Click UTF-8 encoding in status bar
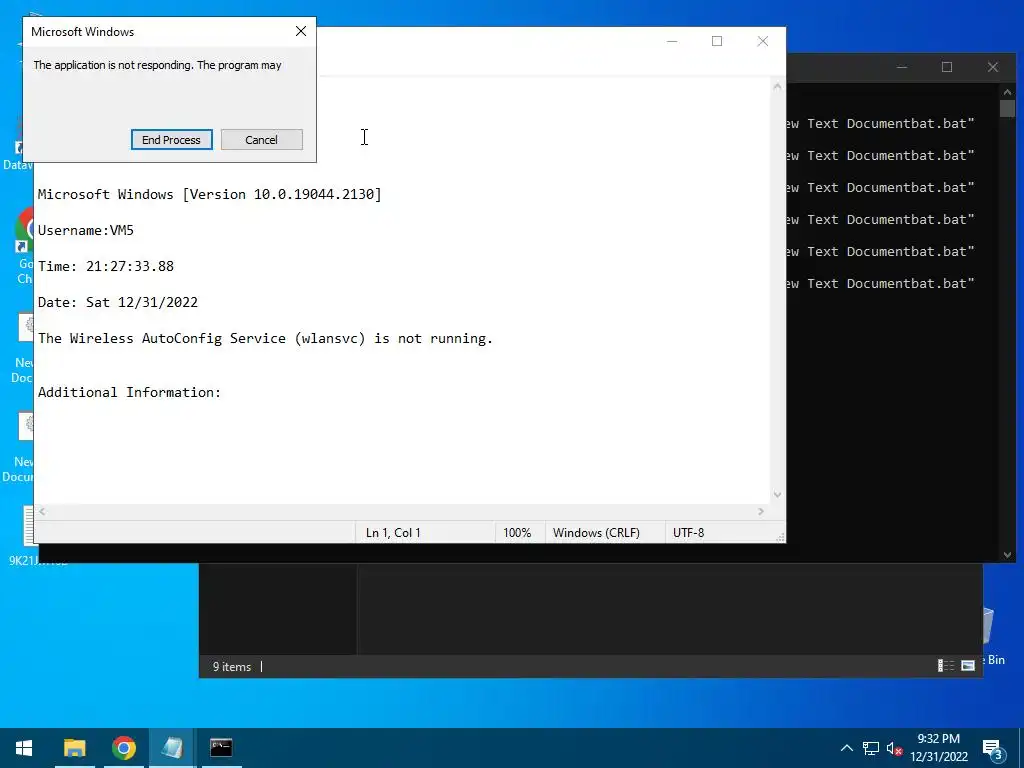The width and height of the screenshot is (1024, 768). coord(688,532)
